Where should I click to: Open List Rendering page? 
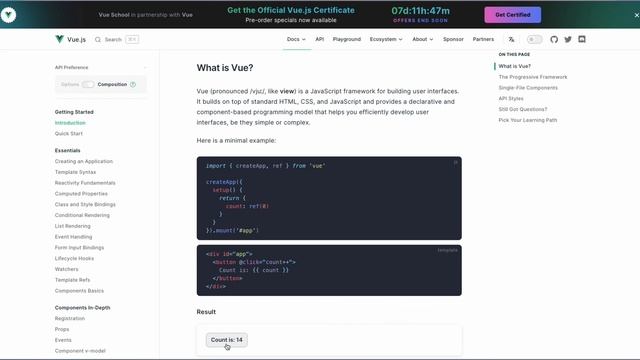[73, 226]
